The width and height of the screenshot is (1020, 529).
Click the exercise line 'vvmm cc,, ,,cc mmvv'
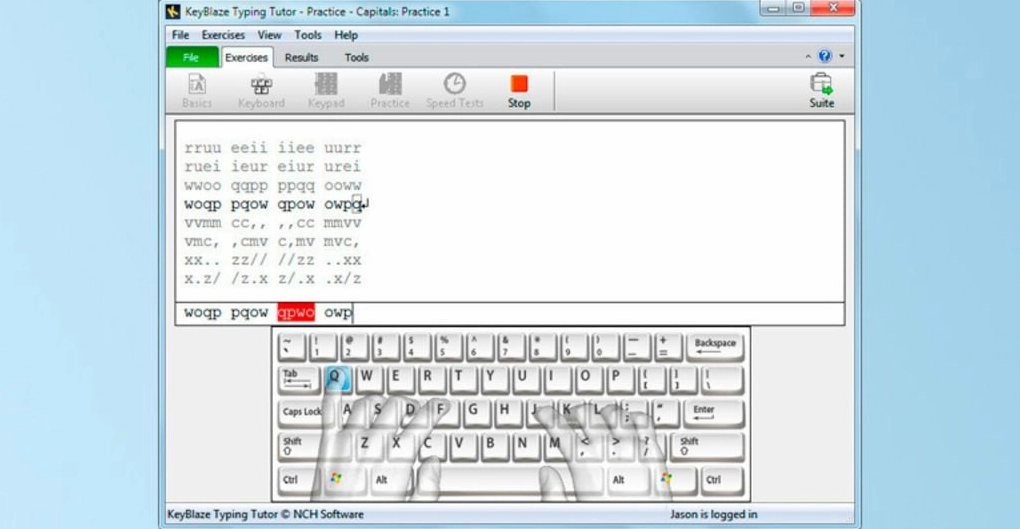pos(273,223)
